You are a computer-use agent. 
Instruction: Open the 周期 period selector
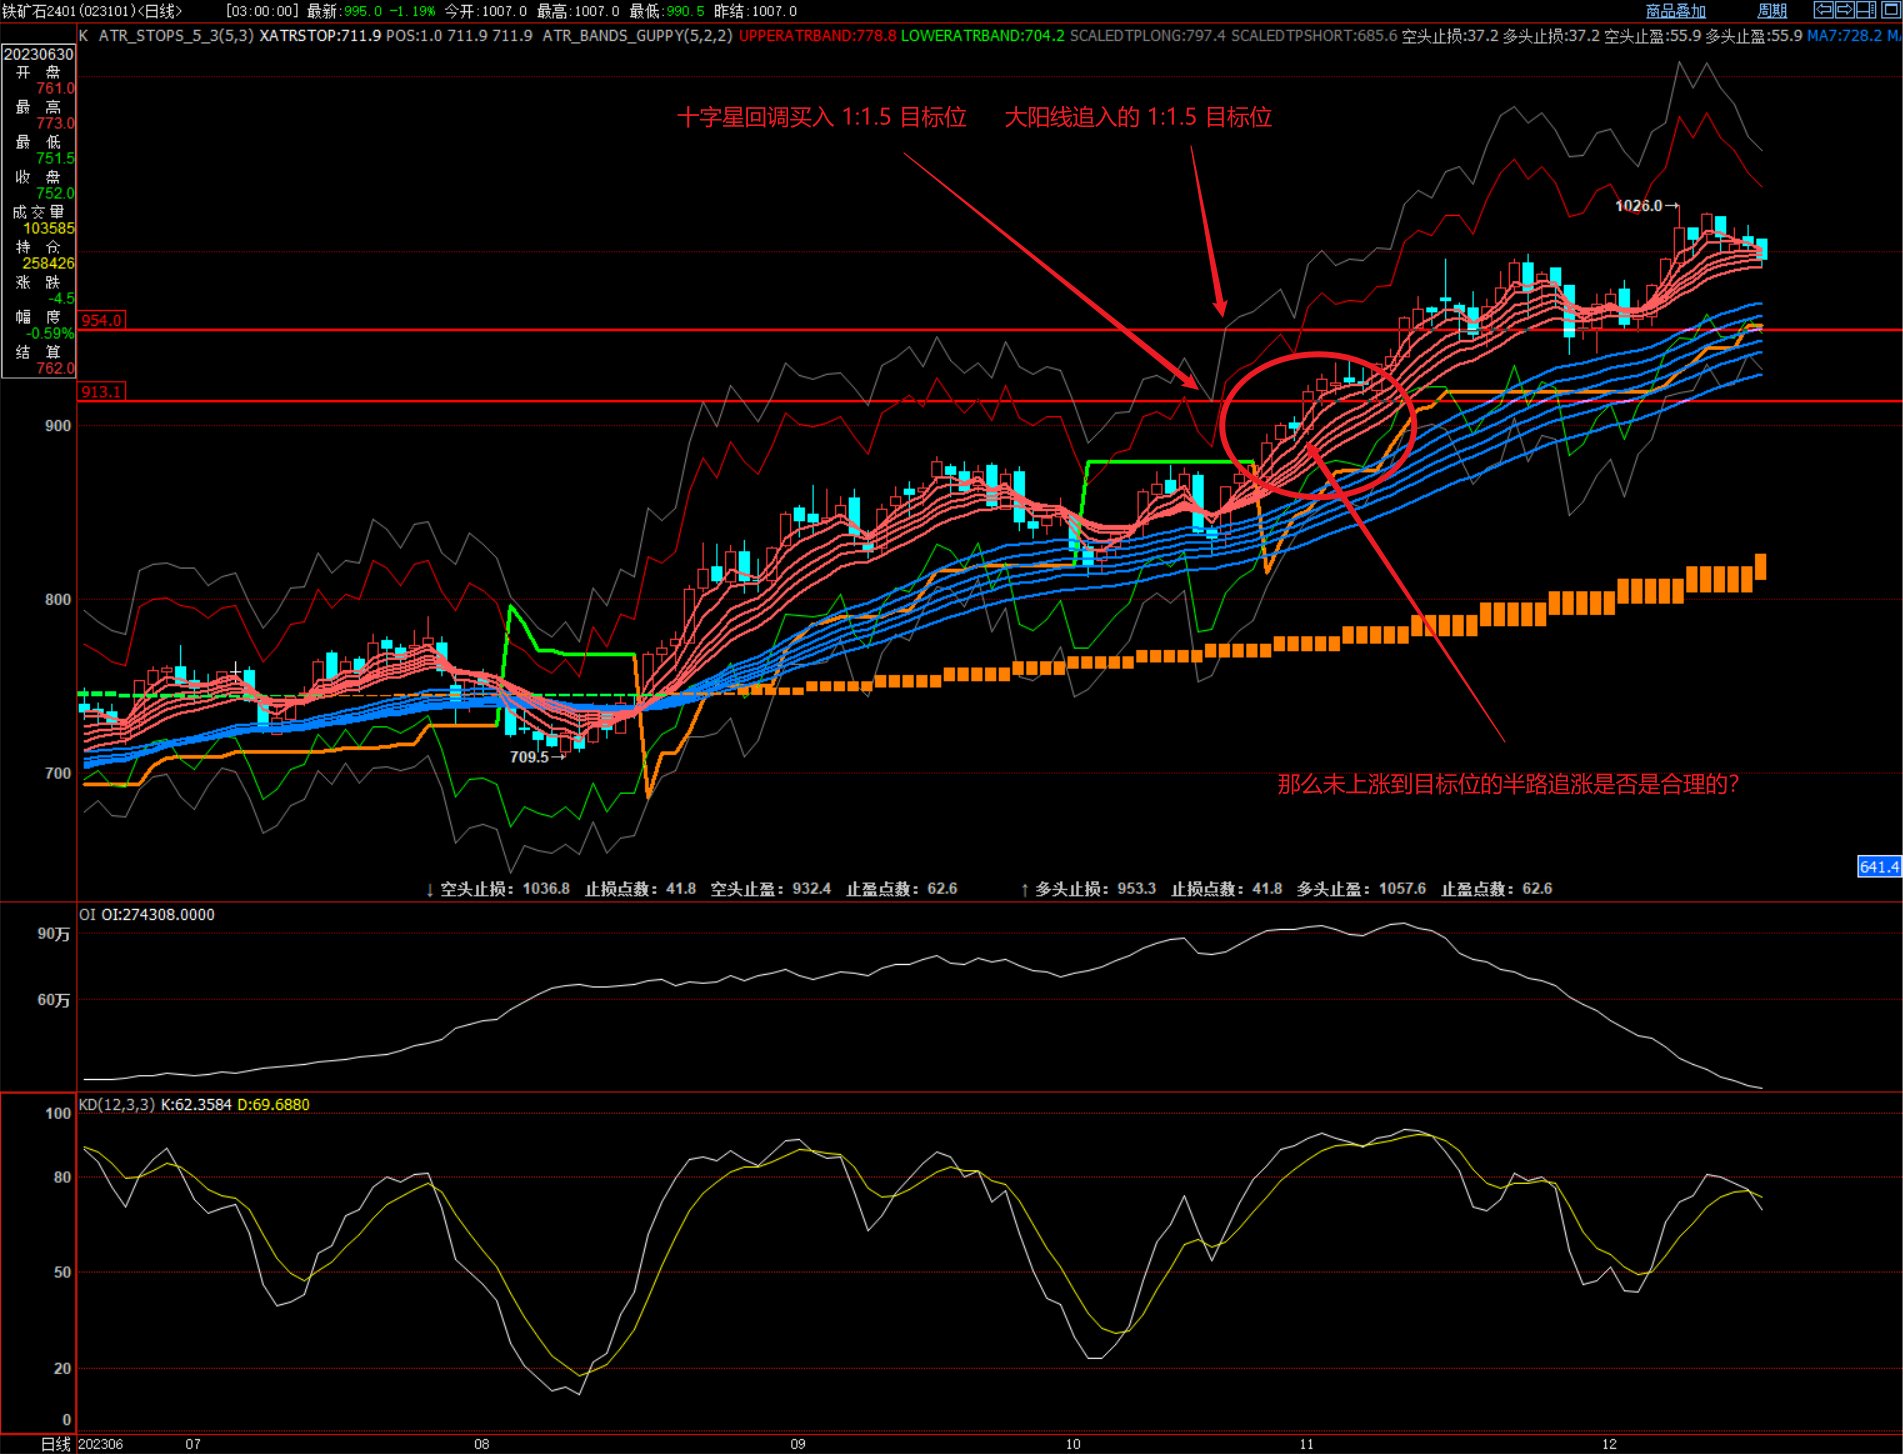[1771, 11]
